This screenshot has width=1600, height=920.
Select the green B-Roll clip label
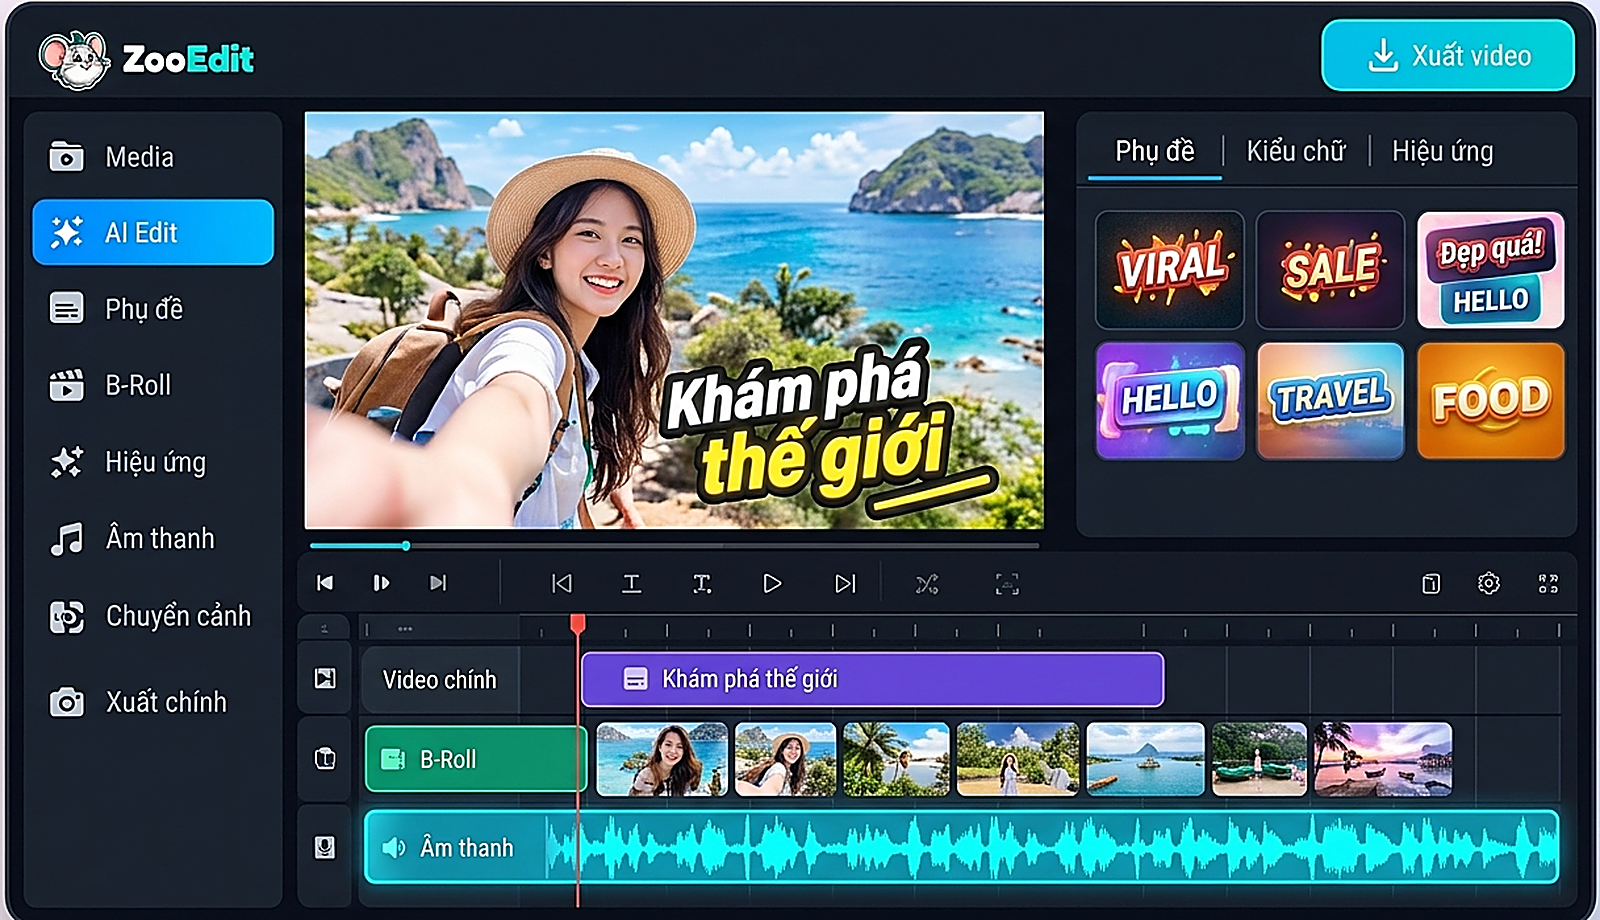click(x=476, y=759)
